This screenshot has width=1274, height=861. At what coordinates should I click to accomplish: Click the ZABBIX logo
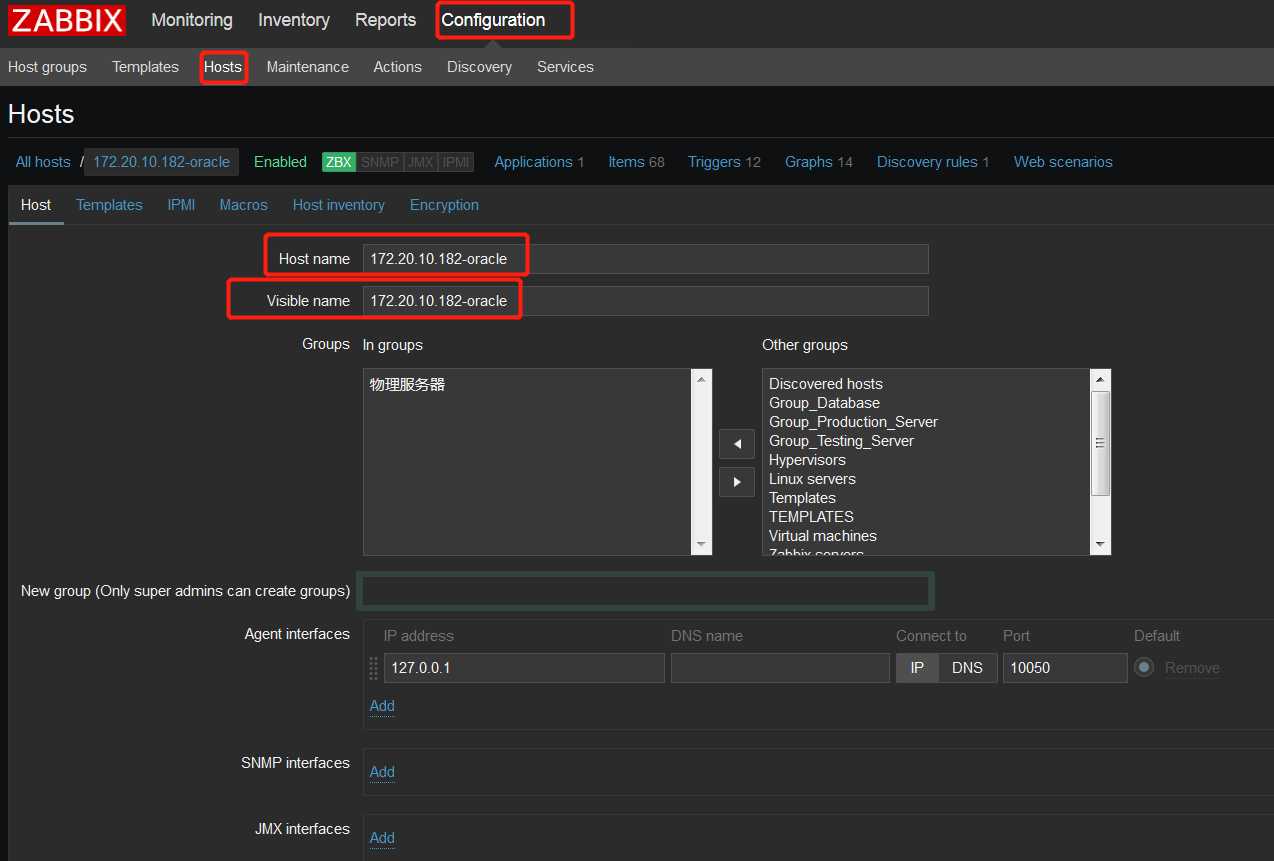click(x=67, y=20)
